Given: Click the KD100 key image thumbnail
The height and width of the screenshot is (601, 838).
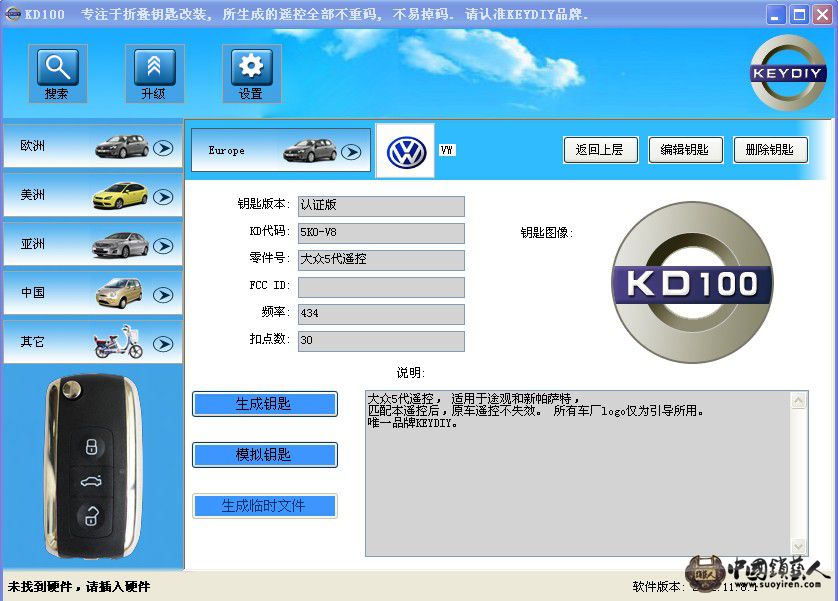Looking at the screenshot, I should click(x=693, y=283).
